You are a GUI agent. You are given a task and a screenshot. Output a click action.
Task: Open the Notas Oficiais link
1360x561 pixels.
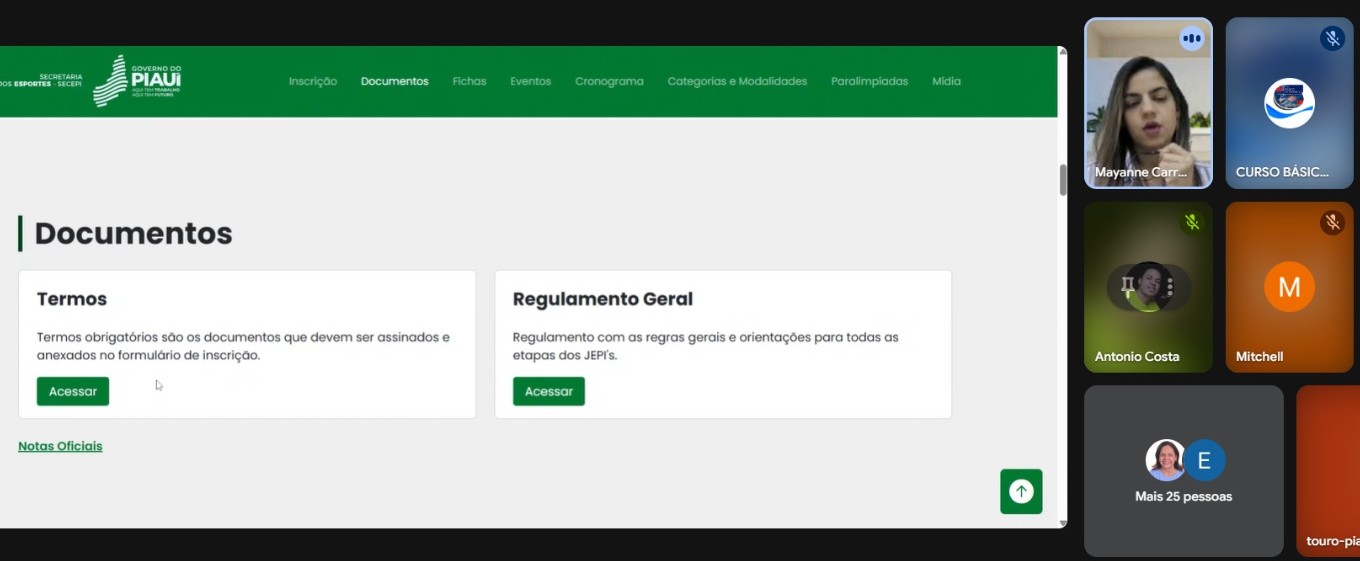tap(60, 446)
